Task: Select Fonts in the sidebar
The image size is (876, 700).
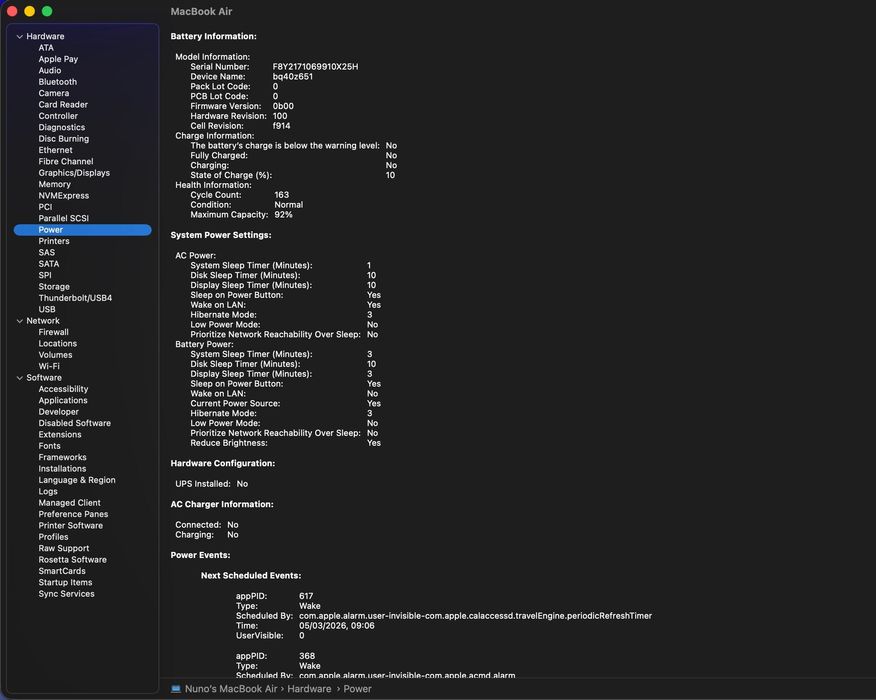Action: 49,446
